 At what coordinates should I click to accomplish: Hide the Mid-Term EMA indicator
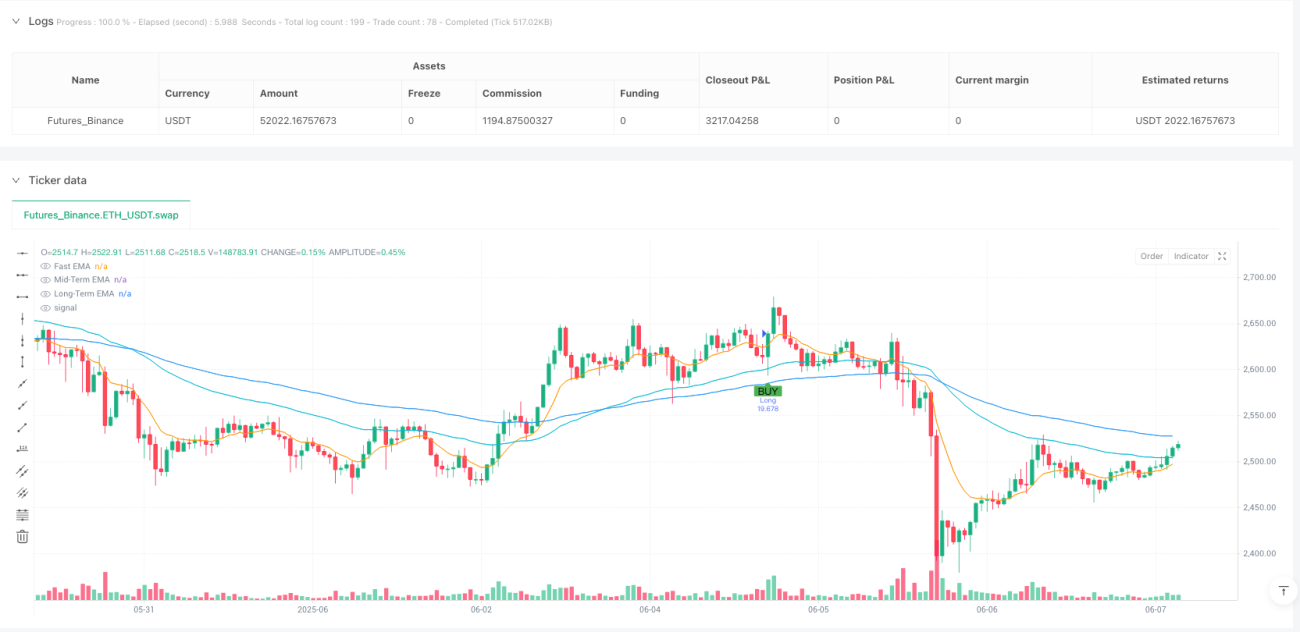point(45,280)
